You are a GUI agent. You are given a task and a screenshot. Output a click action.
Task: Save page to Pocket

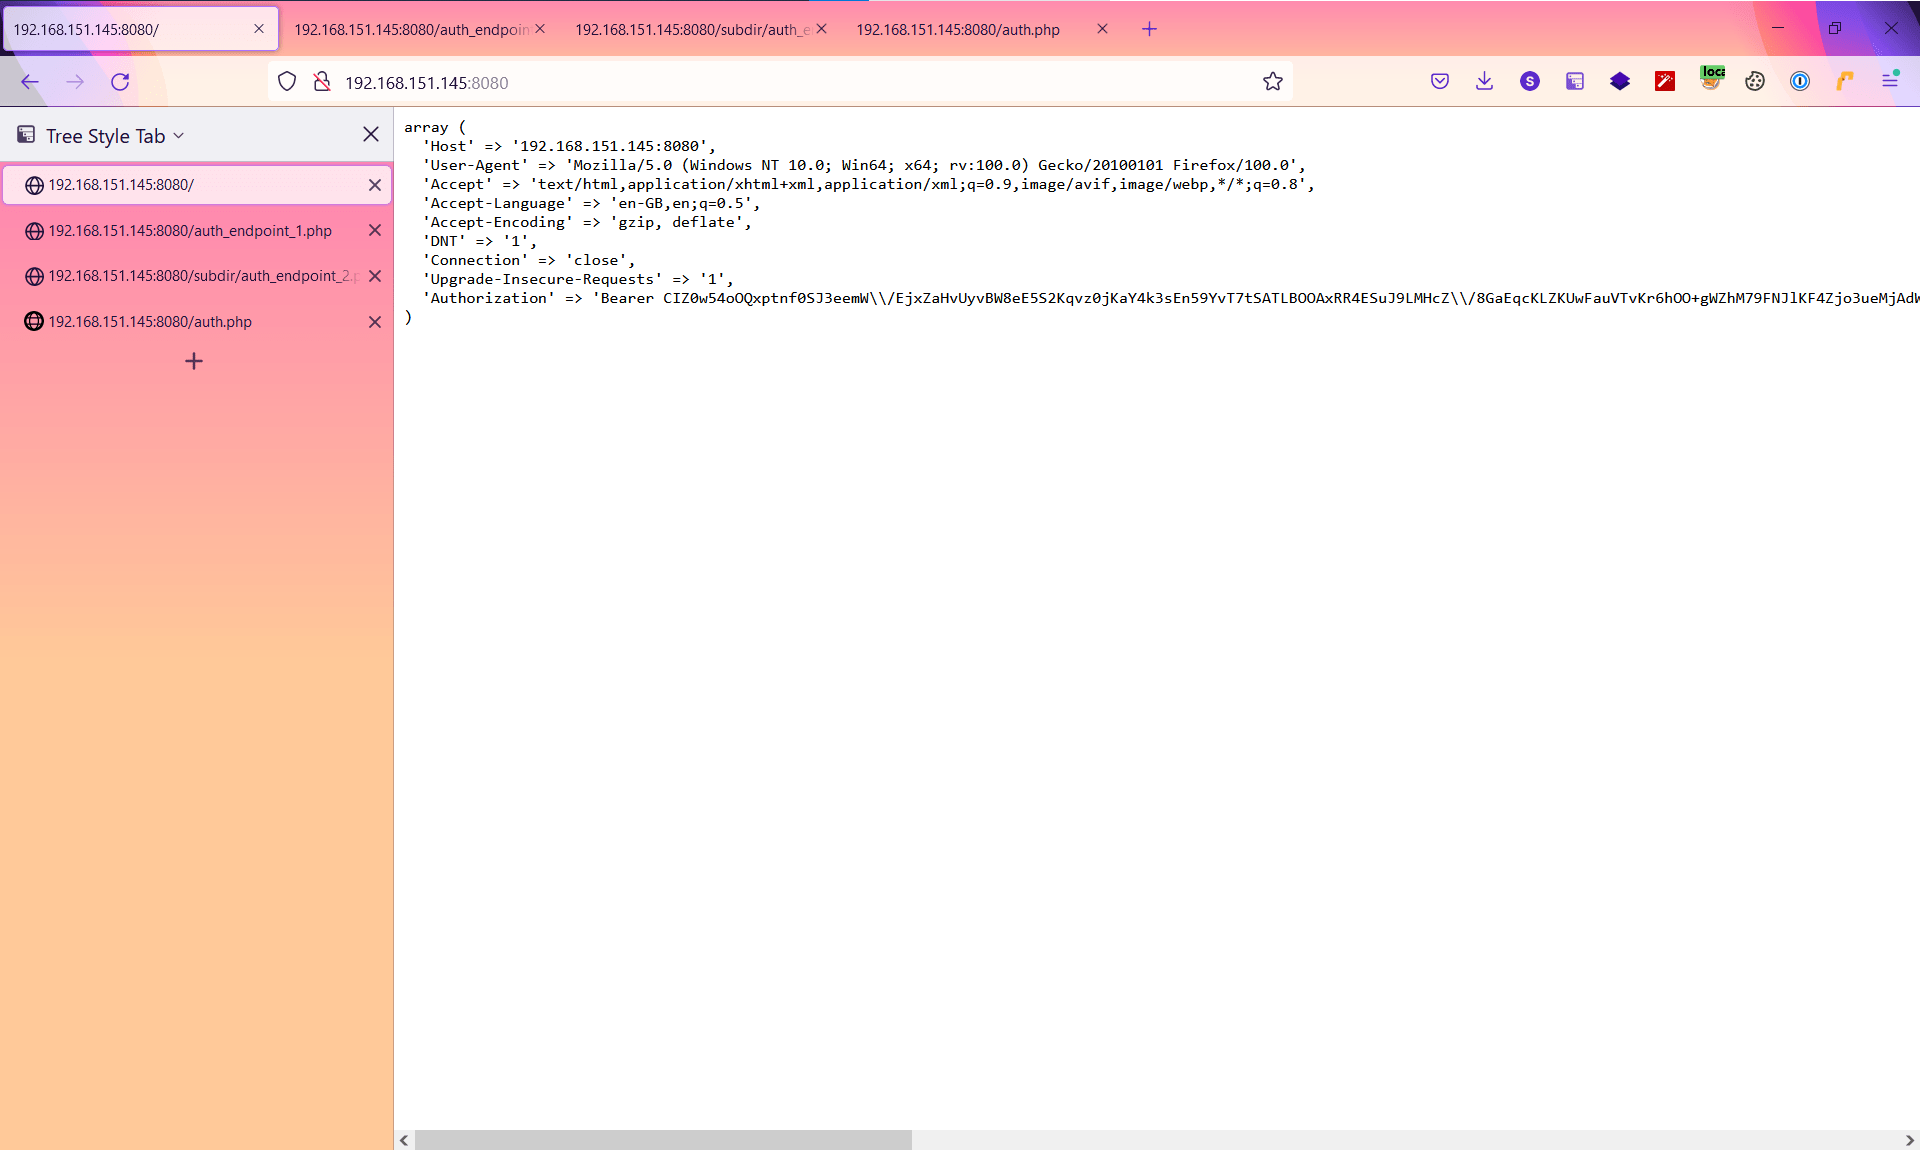(1440, 82)
